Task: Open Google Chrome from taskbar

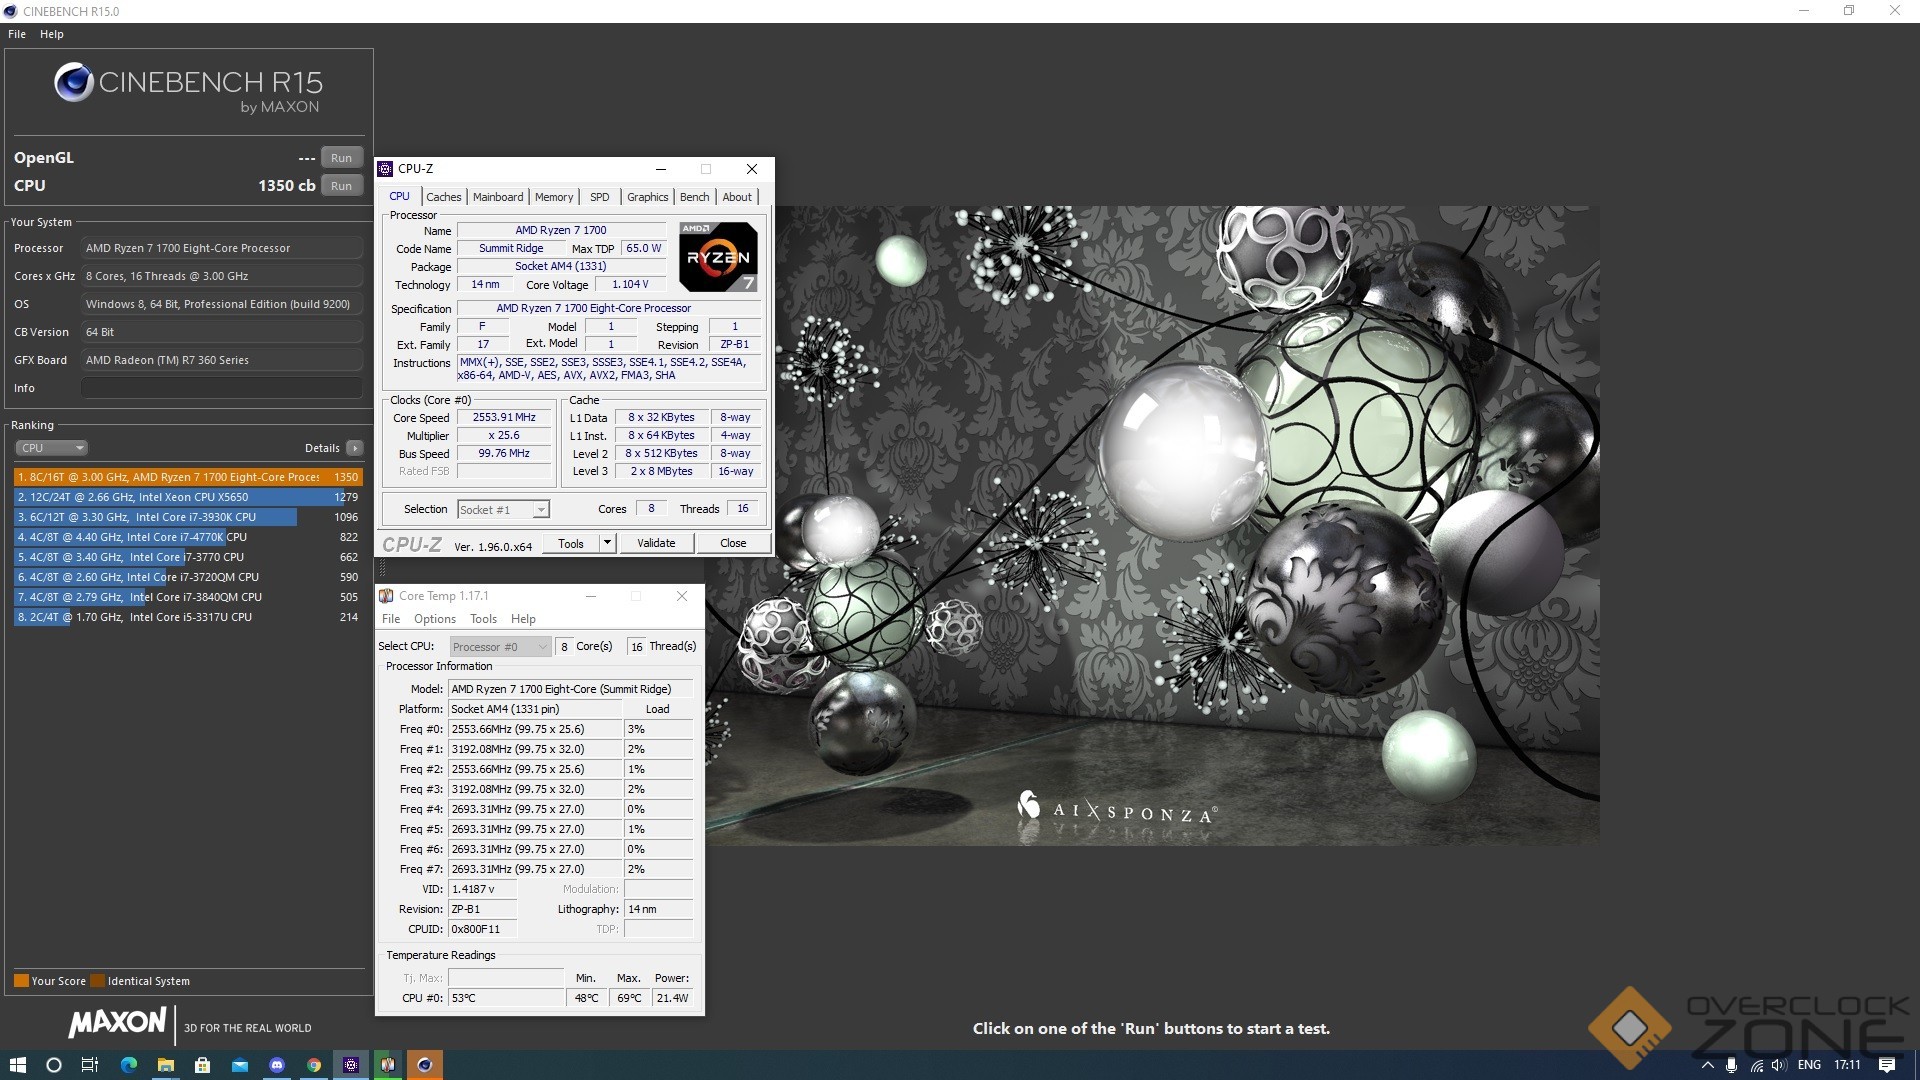Action: (314, 1065)
